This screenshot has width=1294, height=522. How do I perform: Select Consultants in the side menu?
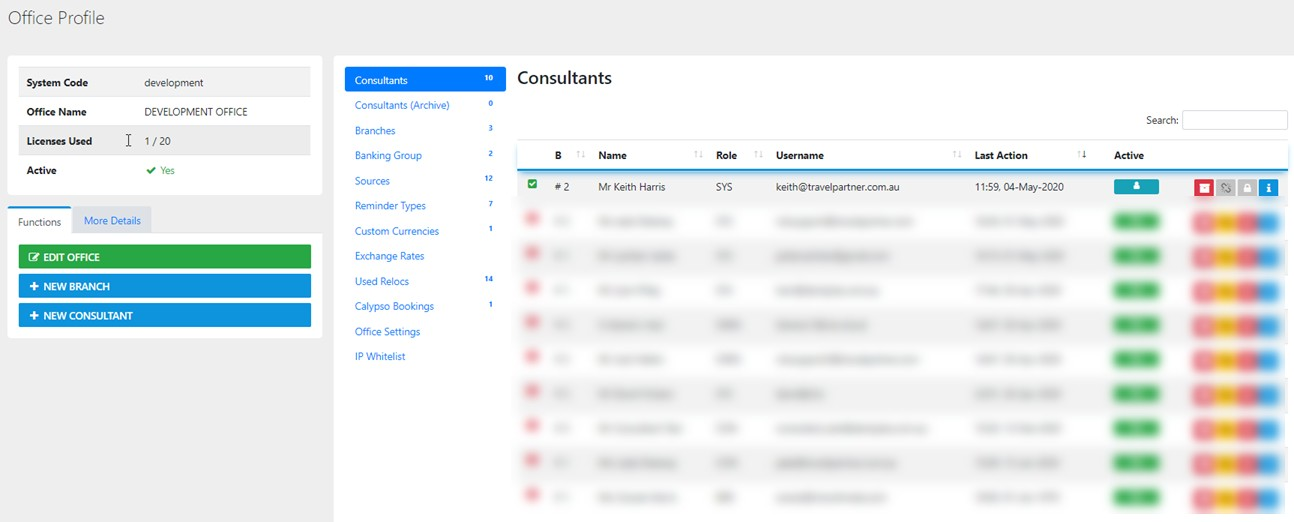pyautogui.click(x=425, y=80)
